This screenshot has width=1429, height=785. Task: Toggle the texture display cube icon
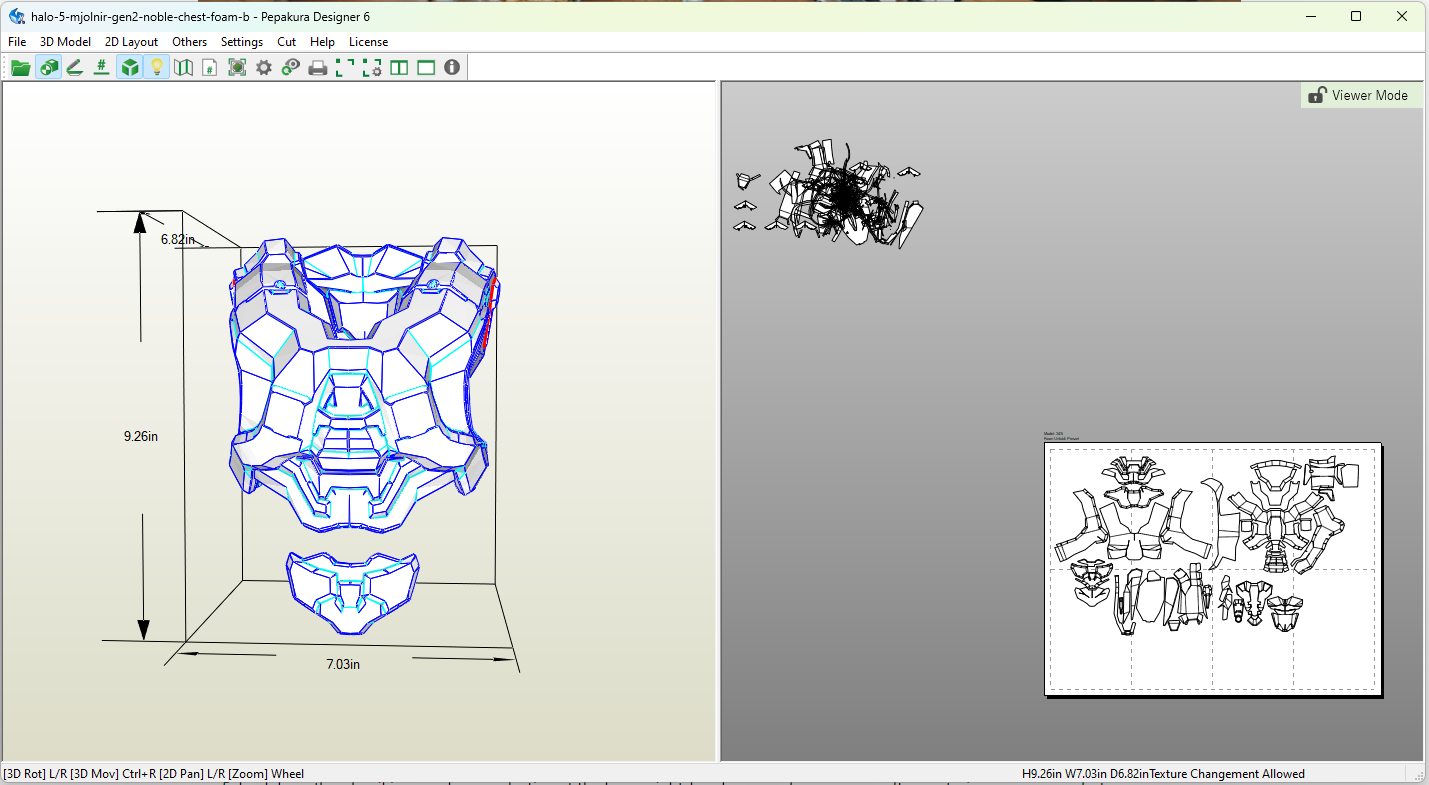[x=47, y=68]
